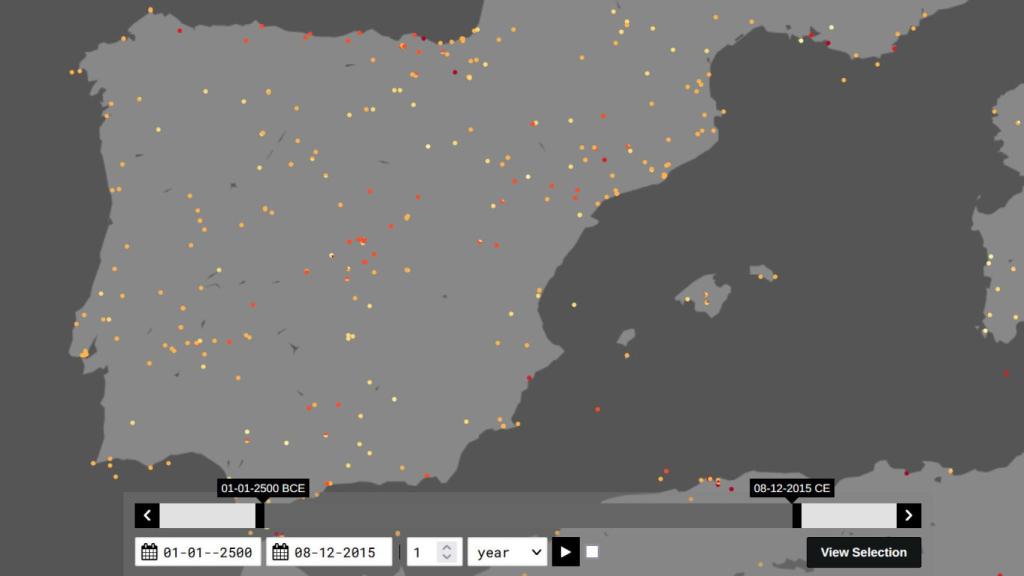Open the start date calendar picker
The width and height of the screenshot is (1024, 576).
click(149, 551)
